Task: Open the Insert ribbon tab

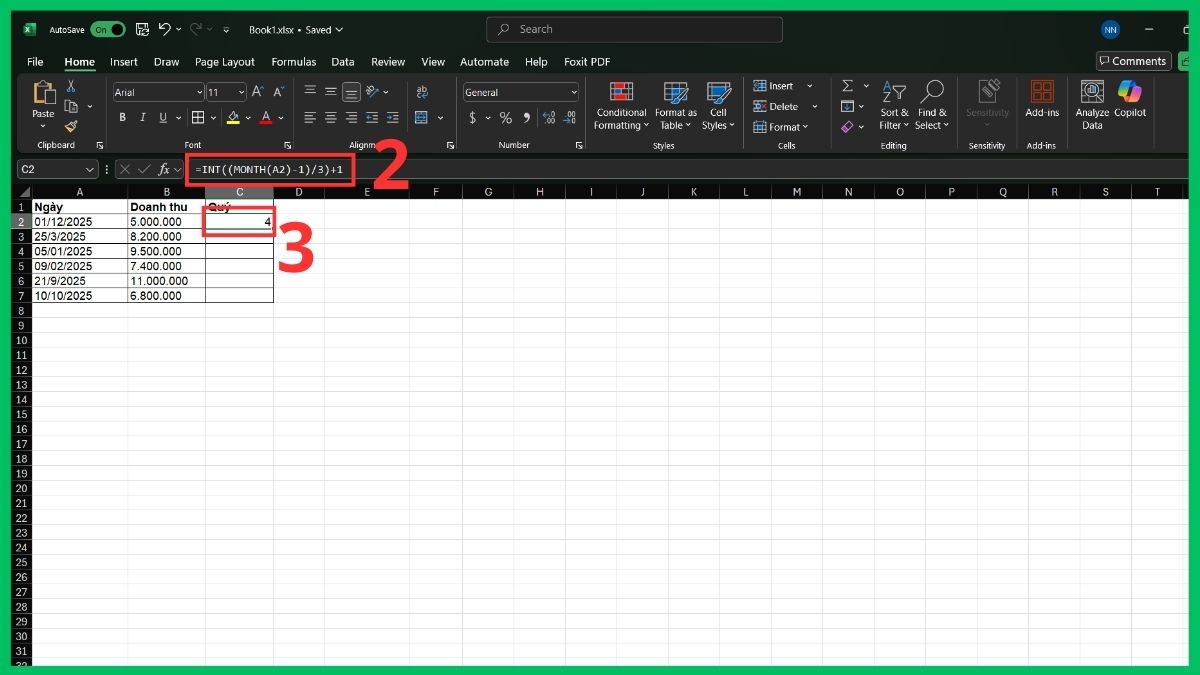Action: 123,61
